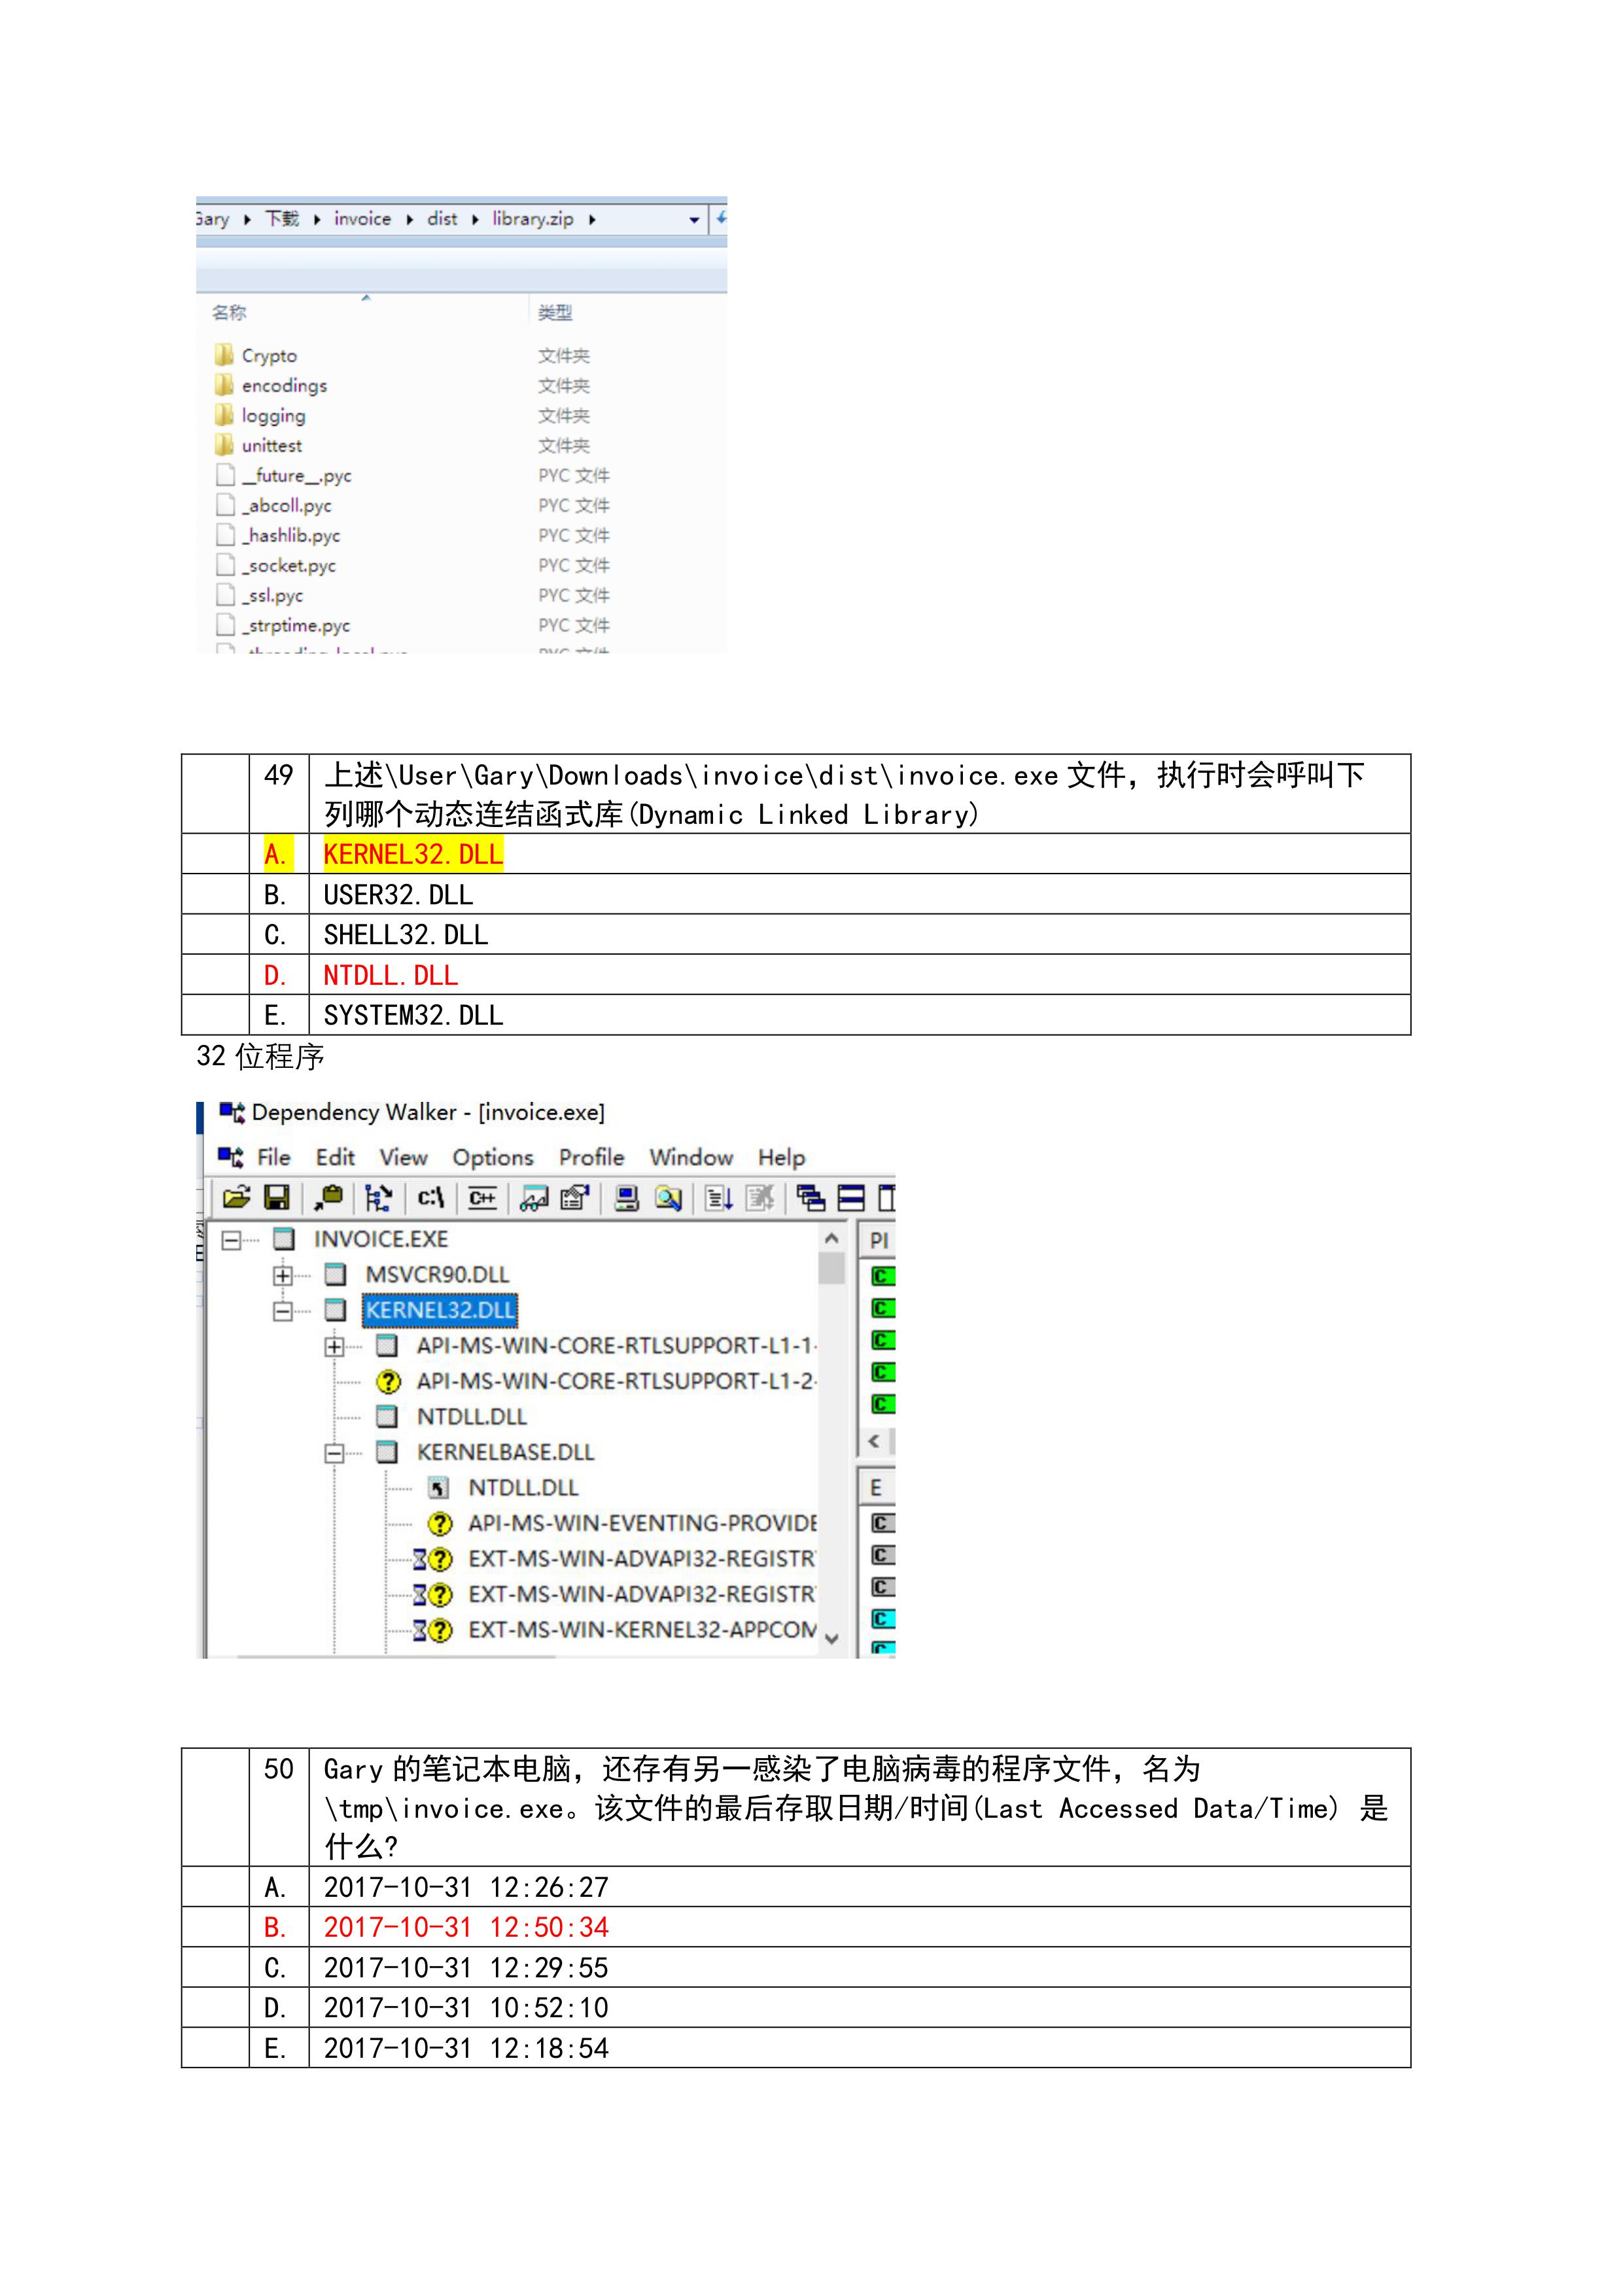Open the Profile menu
The height and width of the screenshot is (2296, 1623).
tap(591, 1157)
